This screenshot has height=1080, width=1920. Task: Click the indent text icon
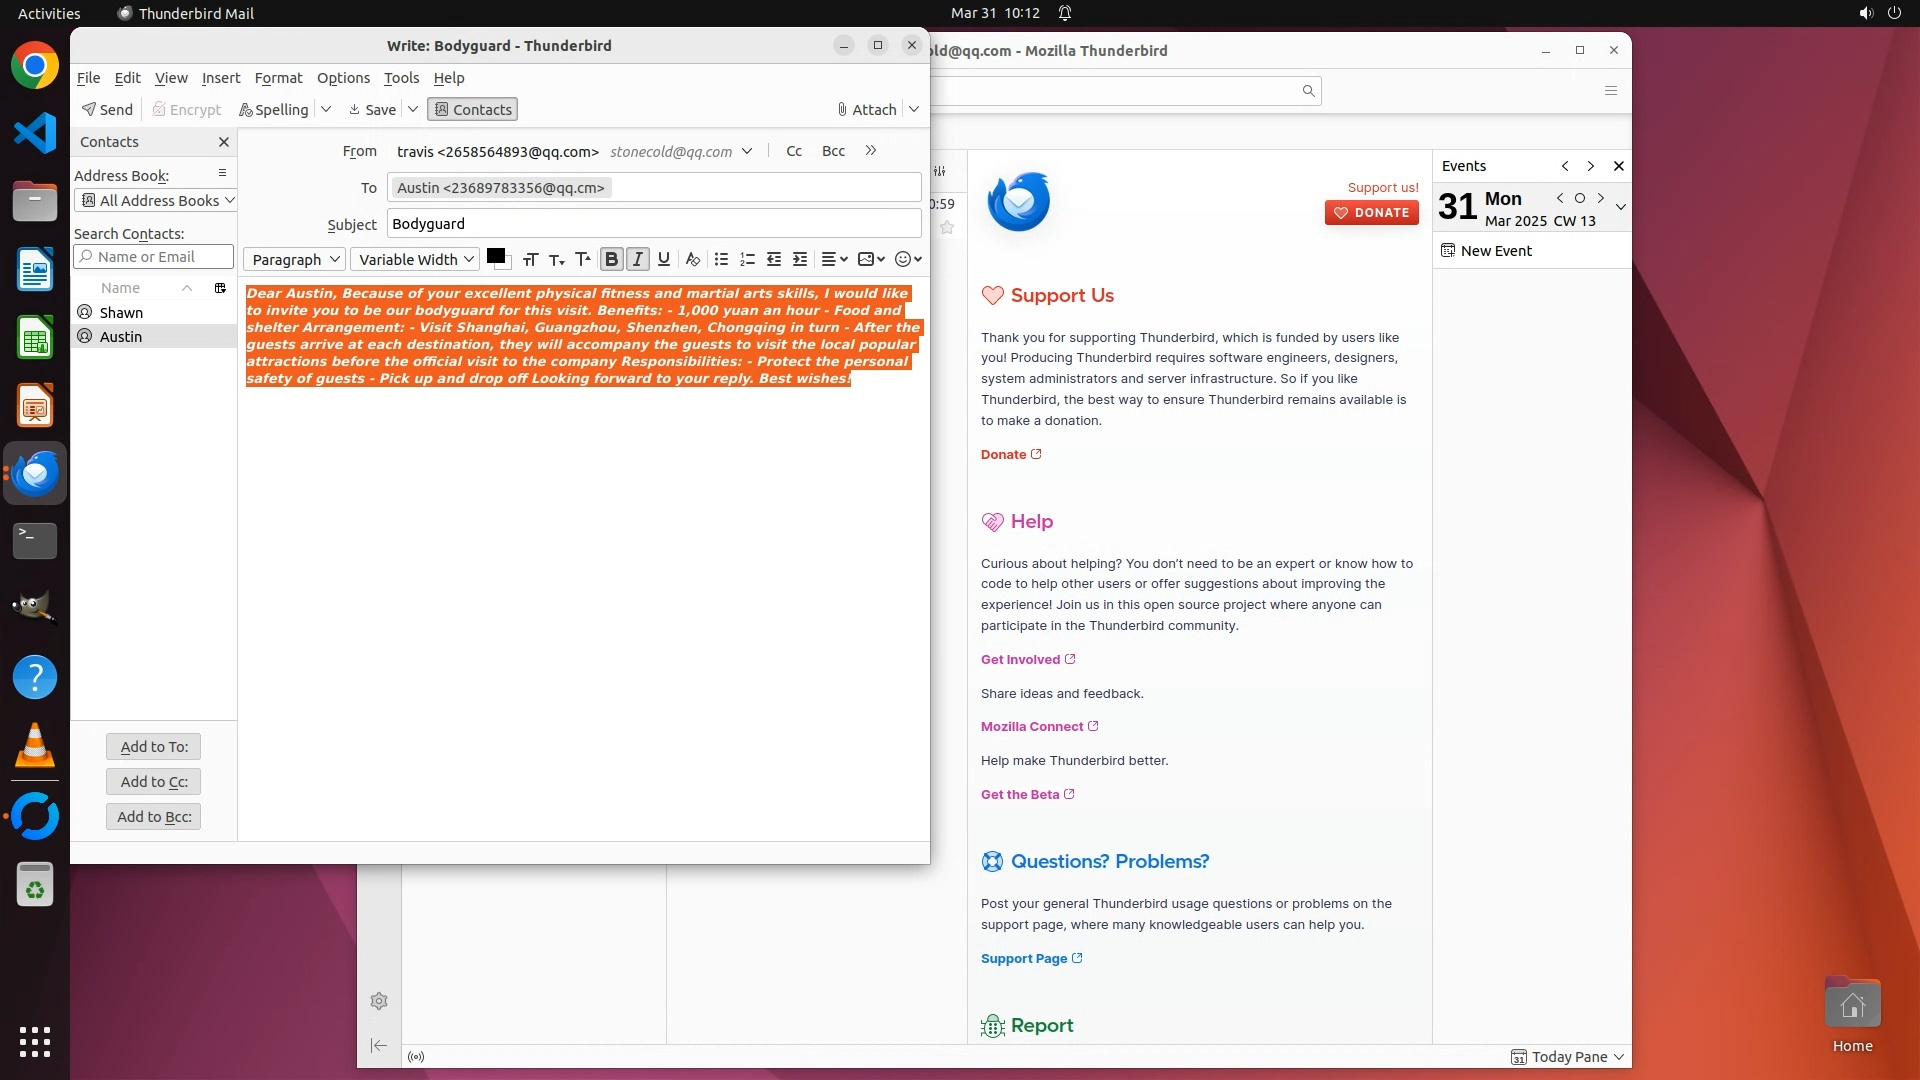[800, 259]
